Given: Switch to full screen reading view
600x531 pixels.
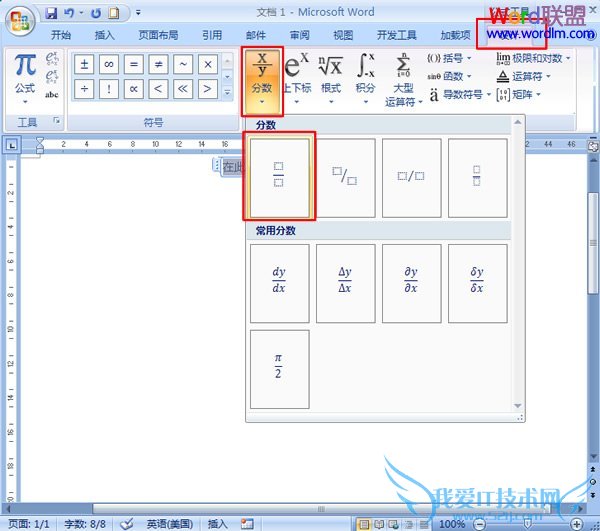Looking at the screenshot, I should click(x=379, y=524).
